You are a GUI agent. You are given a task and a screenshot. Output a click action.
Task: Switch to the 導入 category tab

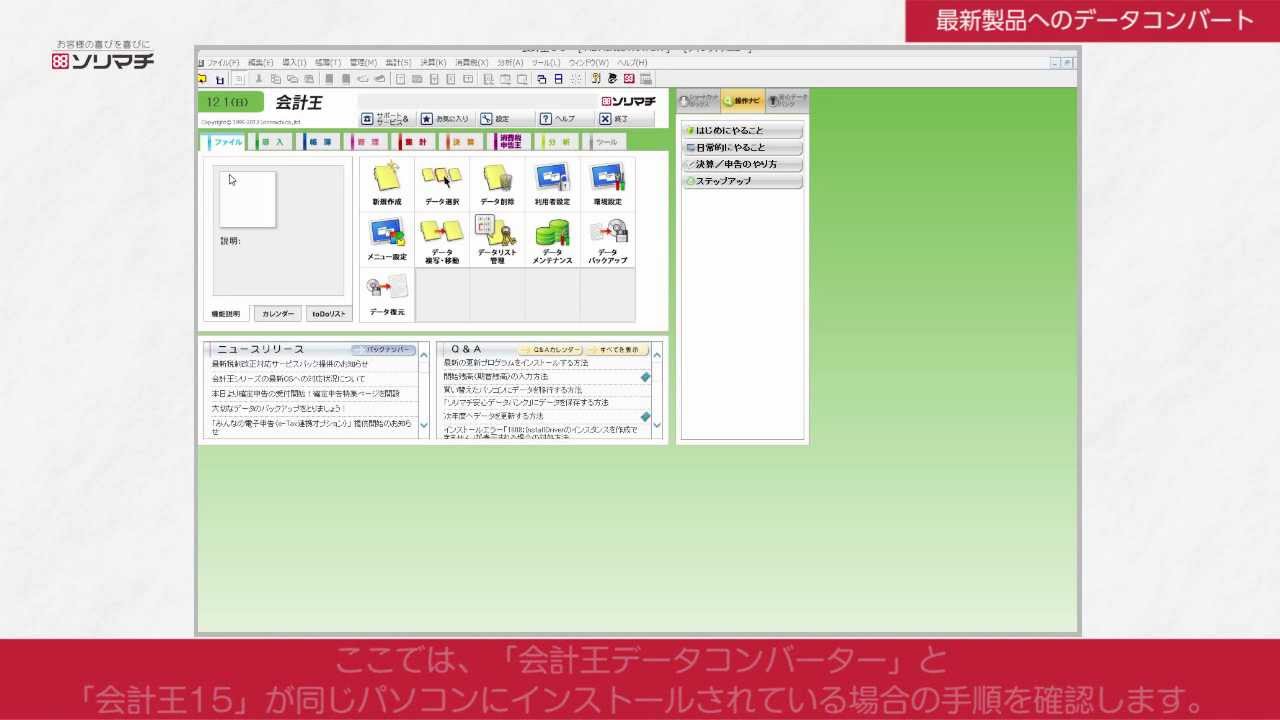coord(271,142)
